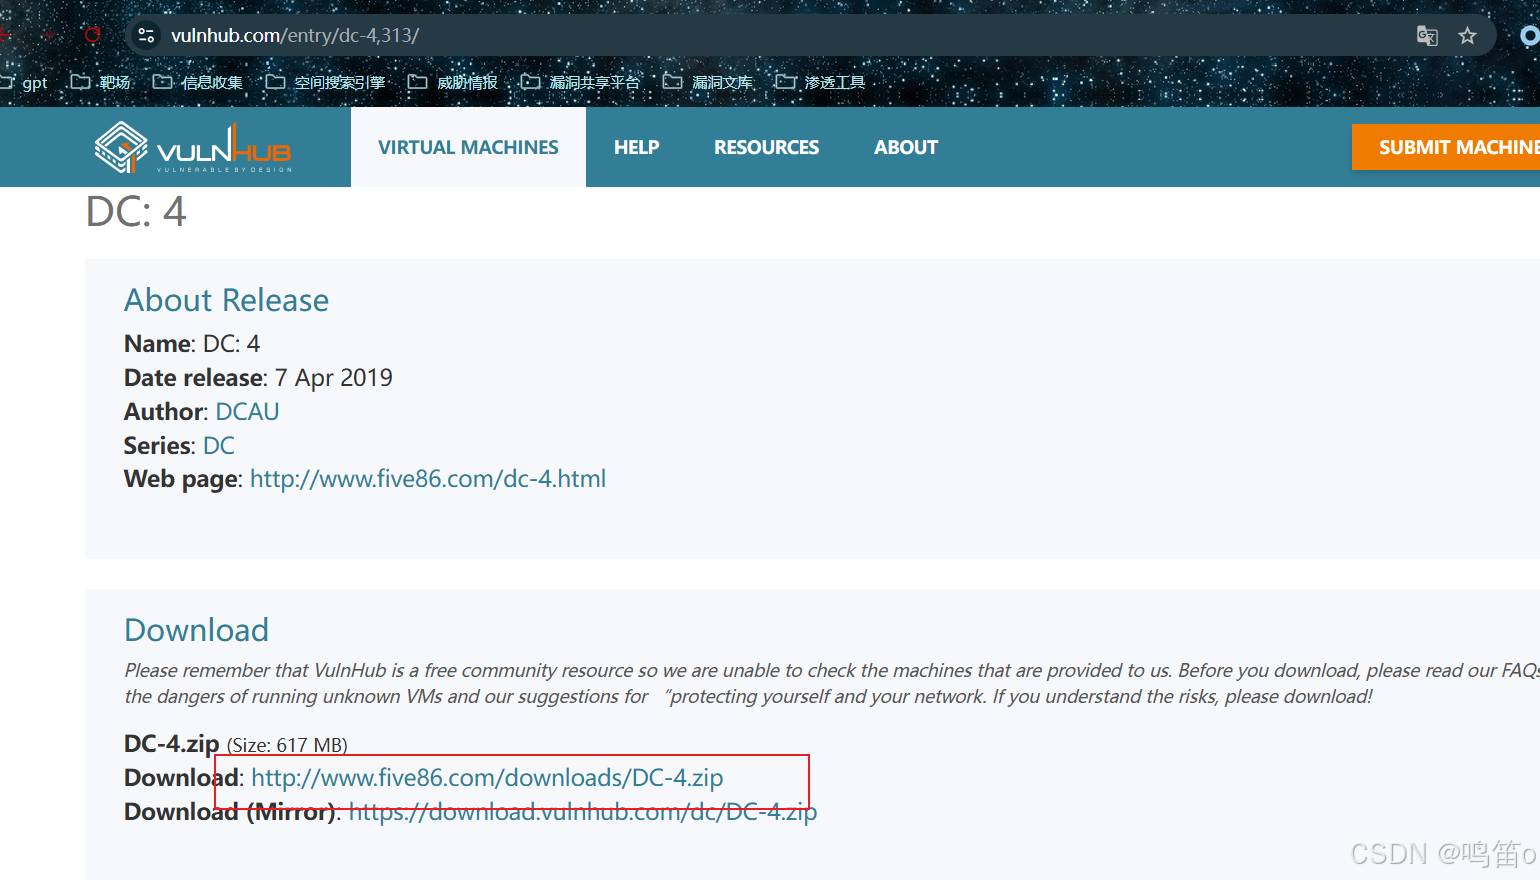Screen dimensions: 1540x880
Task: Click the browser forward arrow
Action: (48, 35)
